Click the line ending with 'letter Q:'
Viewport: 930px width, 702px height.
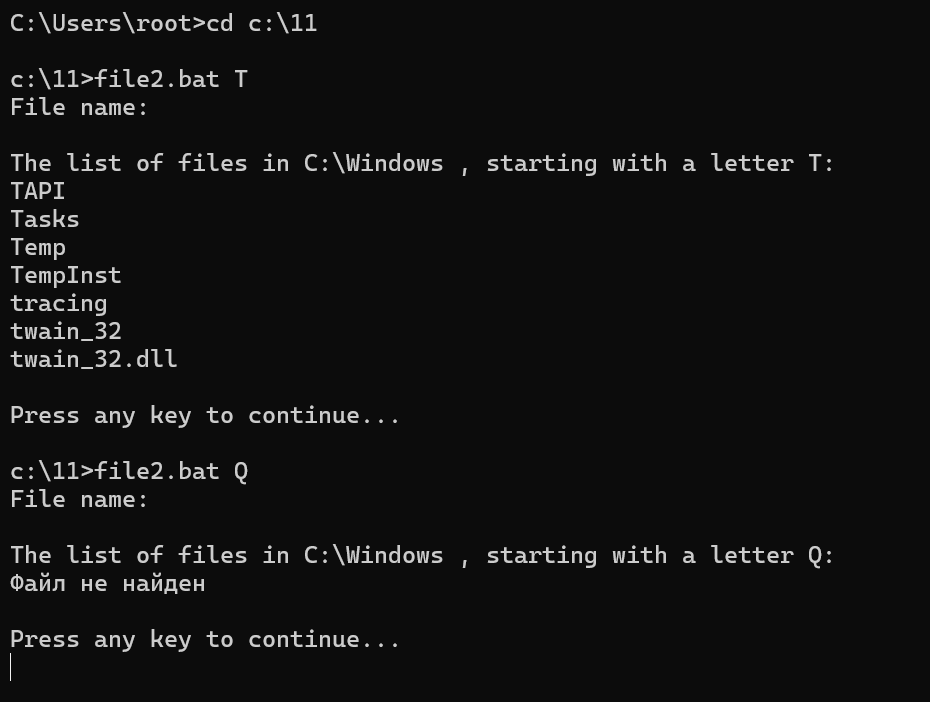click(x=422, y=556)
